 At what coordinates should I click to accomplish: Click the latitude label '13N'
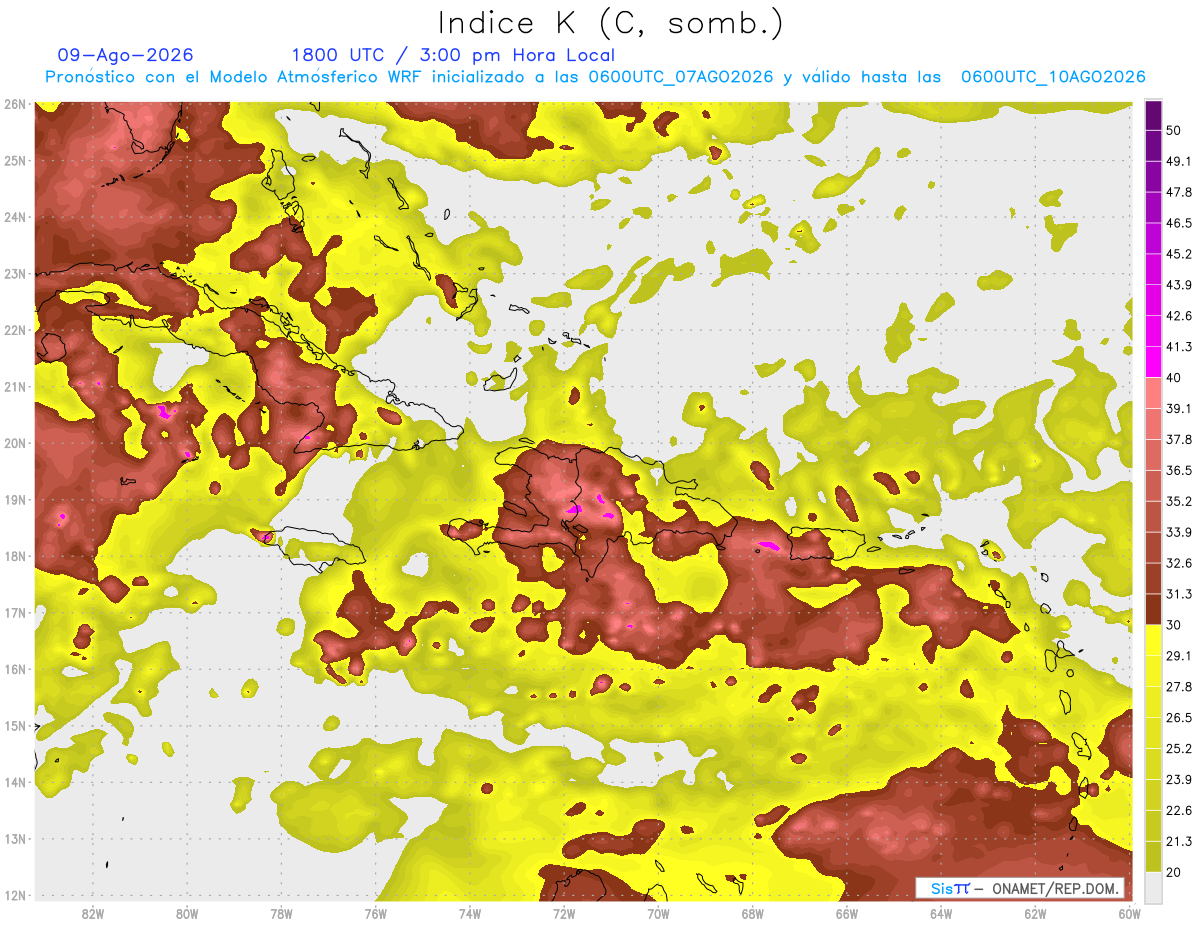tap(15, 839)
